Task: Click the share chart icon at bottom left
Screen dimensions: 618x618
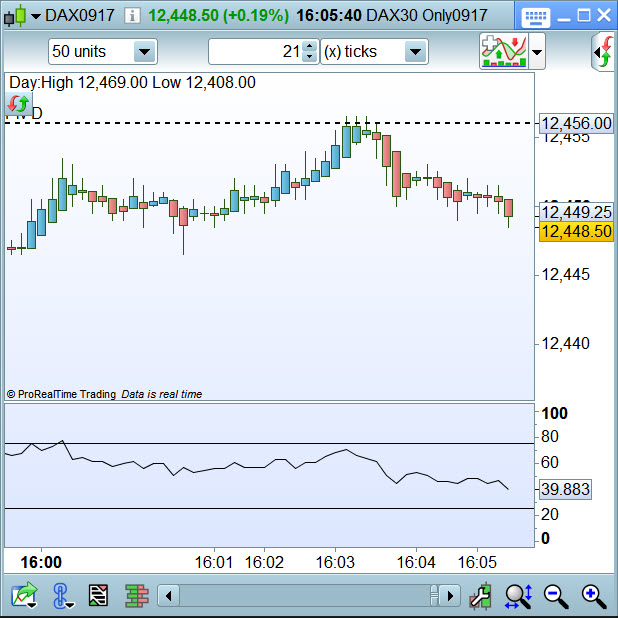Action: click(24, 596)
